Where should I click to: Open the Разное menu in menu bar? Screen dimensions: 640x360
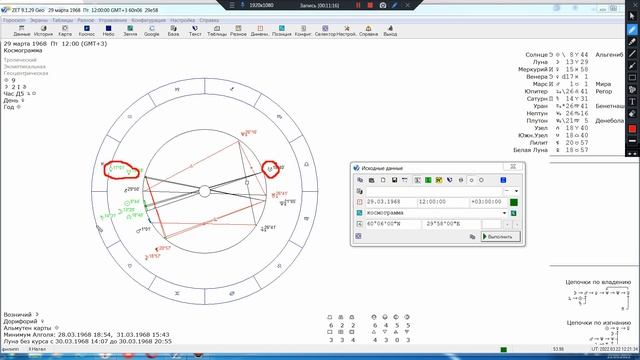(x=86, y=20)
